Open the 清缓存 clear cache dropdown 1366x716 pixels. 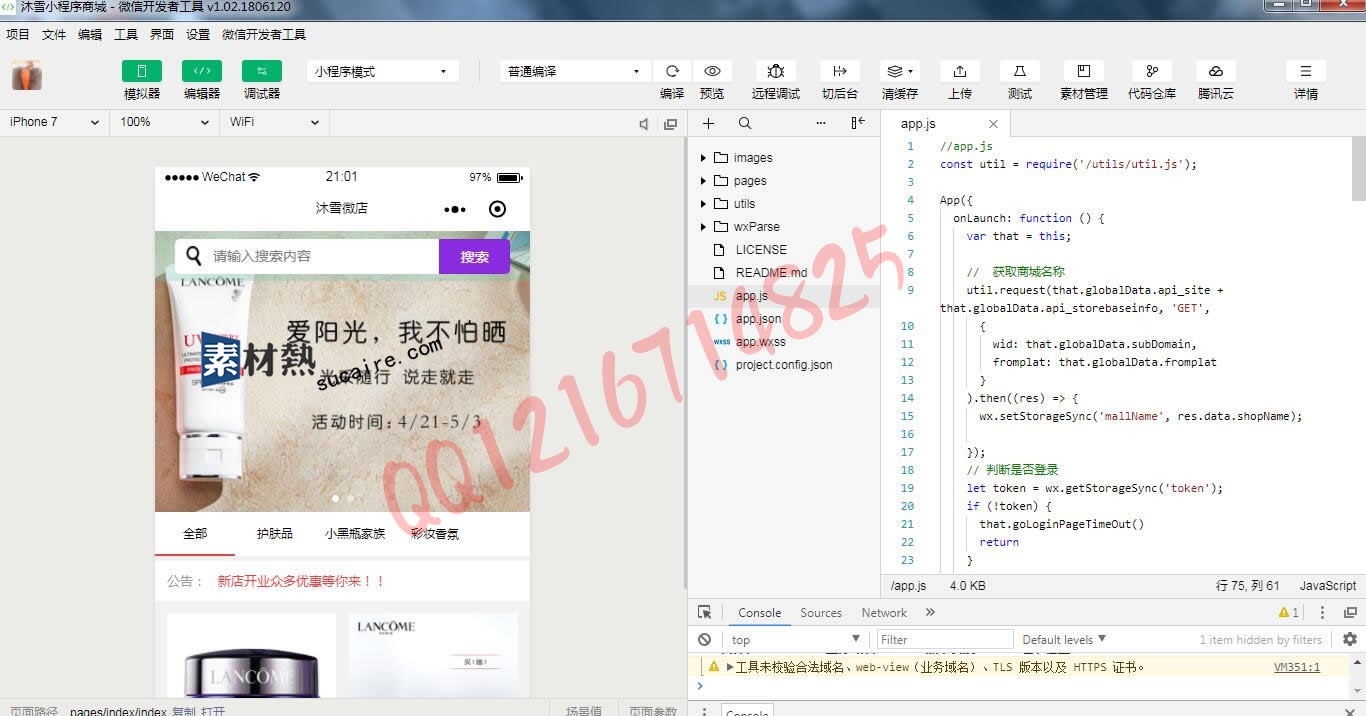pyautogui.click(x=900, y=71)
